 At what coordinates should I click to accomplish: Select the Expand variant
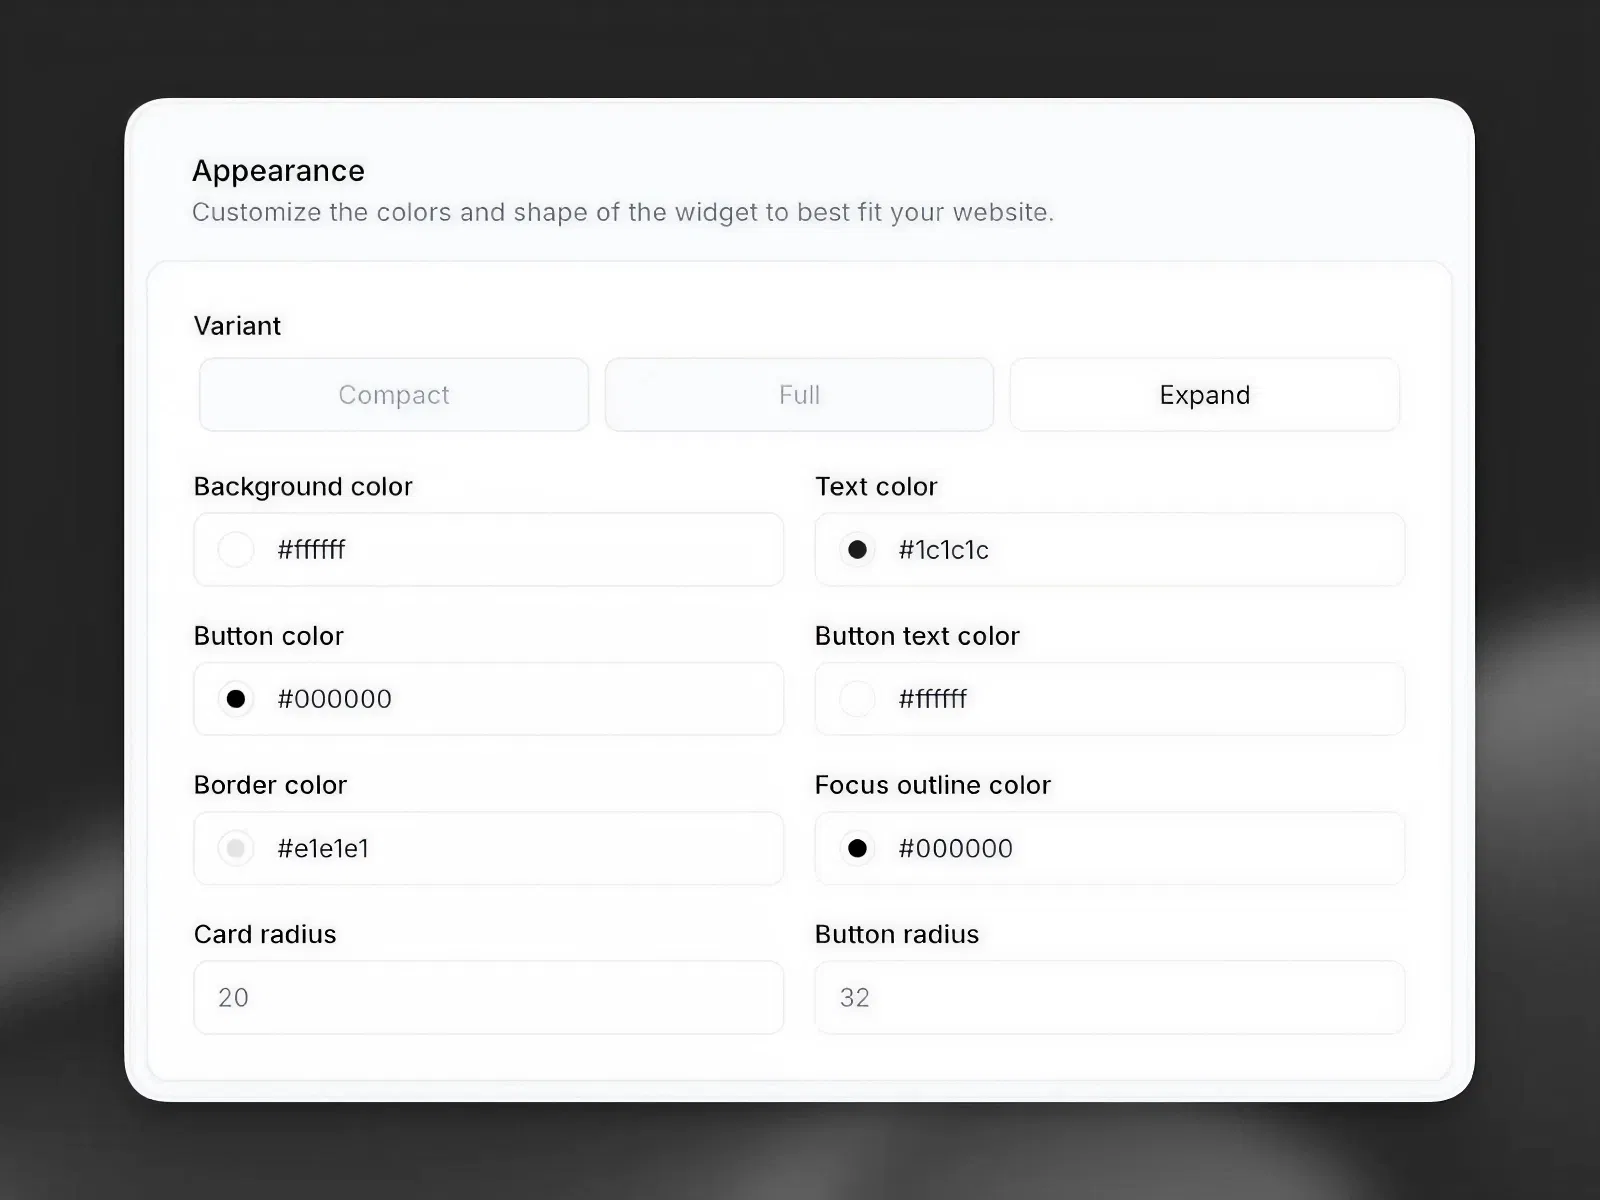(x=1204, y=394)
